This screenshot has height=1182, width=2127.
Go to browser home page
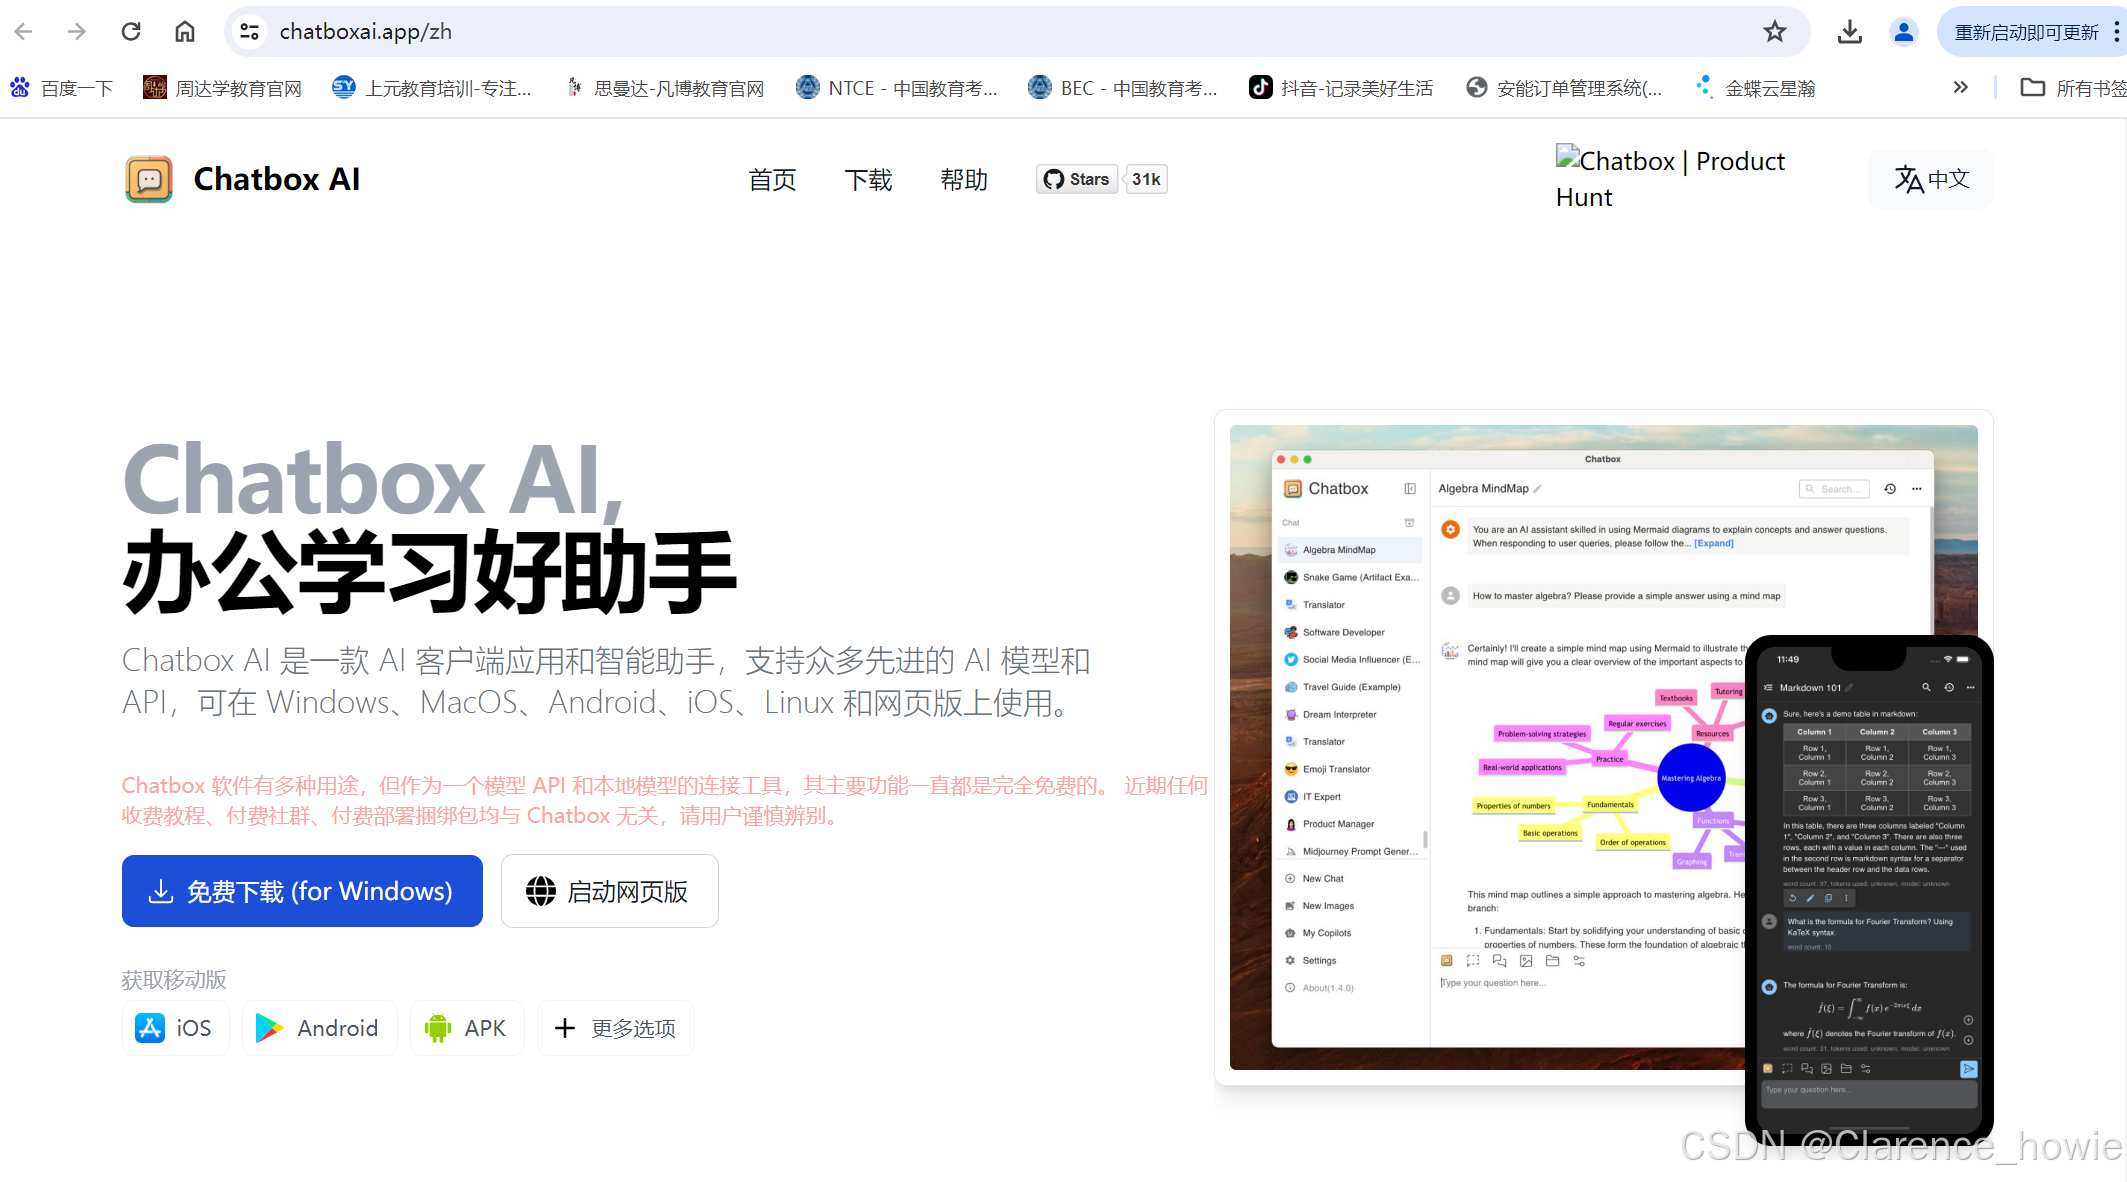point(185,32)
